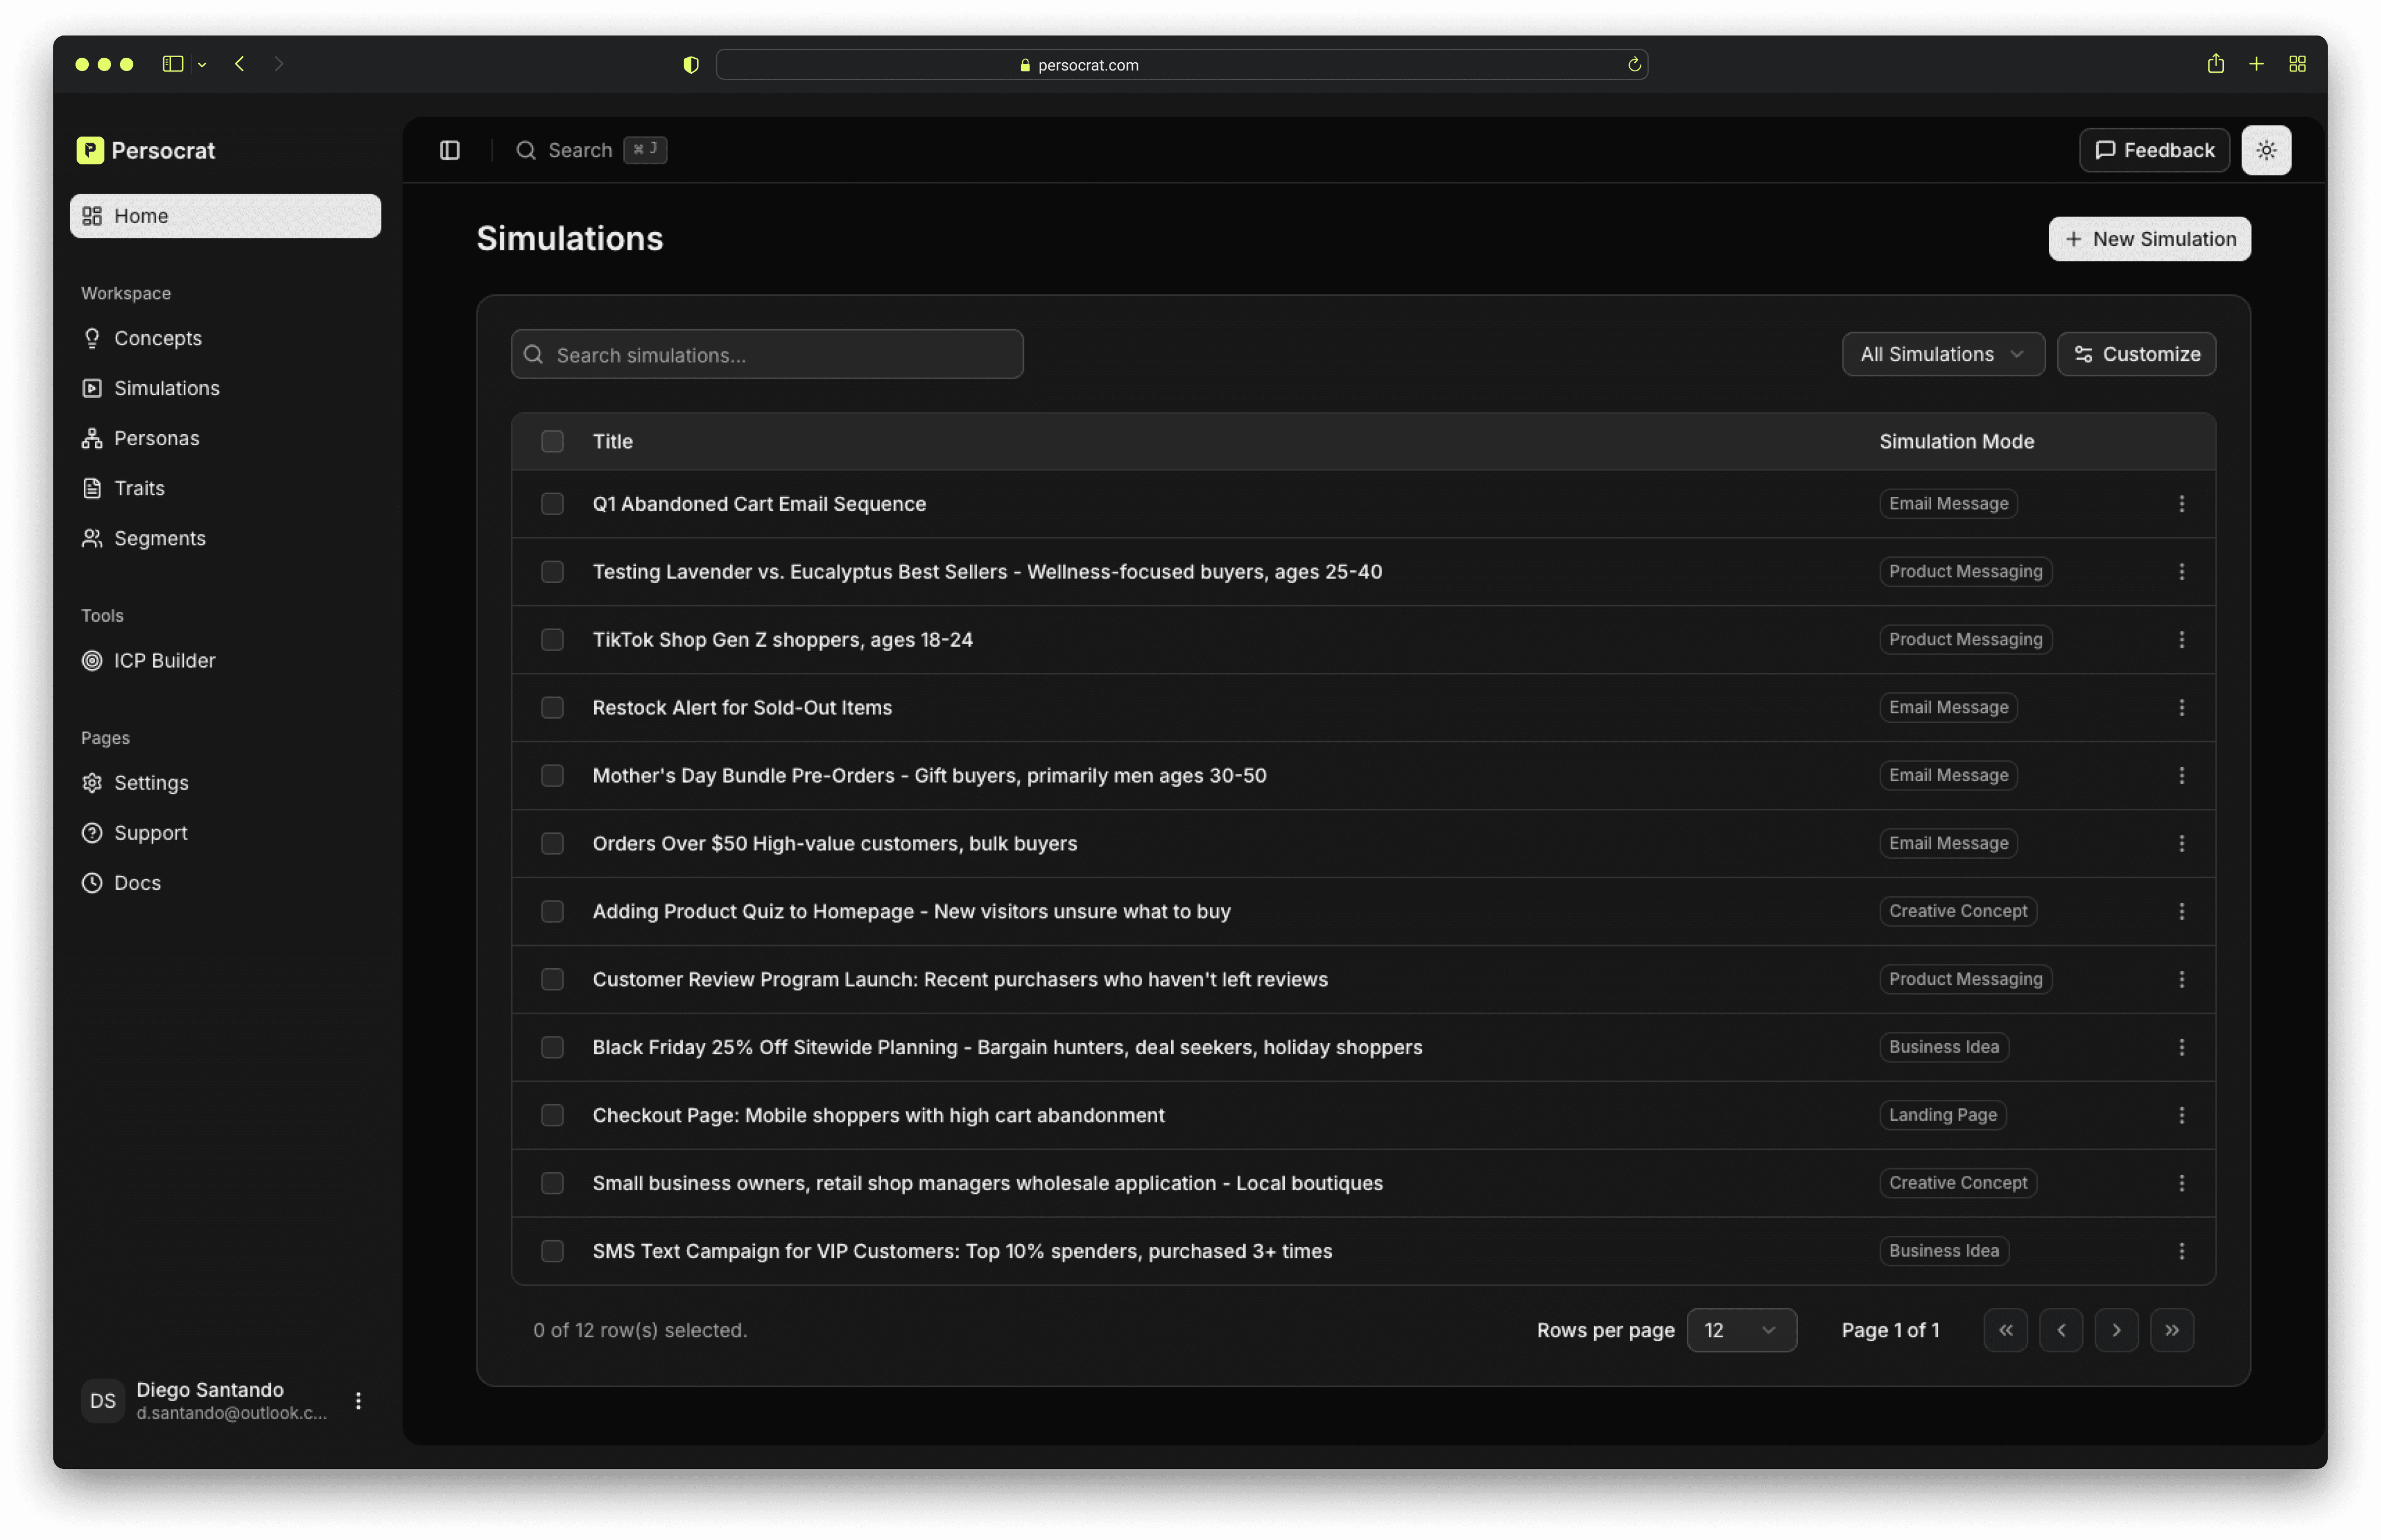
Task: Check the TikTok Shop Gen Z shoppers row
Action: tap(552, 639)
